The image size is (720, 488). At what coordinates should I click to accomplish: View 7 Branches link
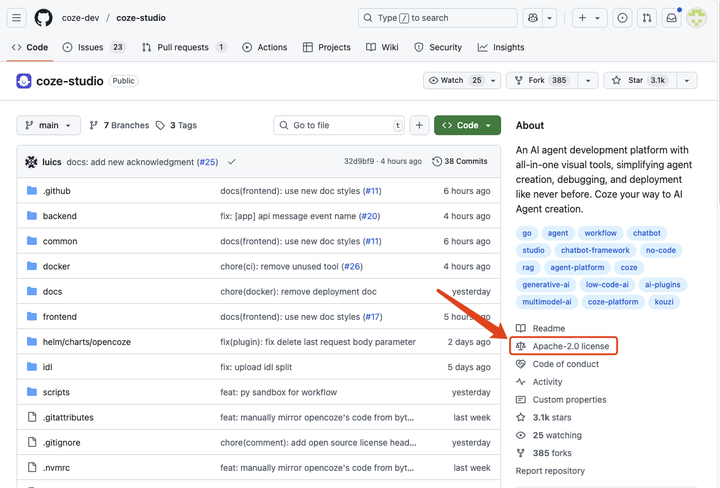tap(119, 125)
